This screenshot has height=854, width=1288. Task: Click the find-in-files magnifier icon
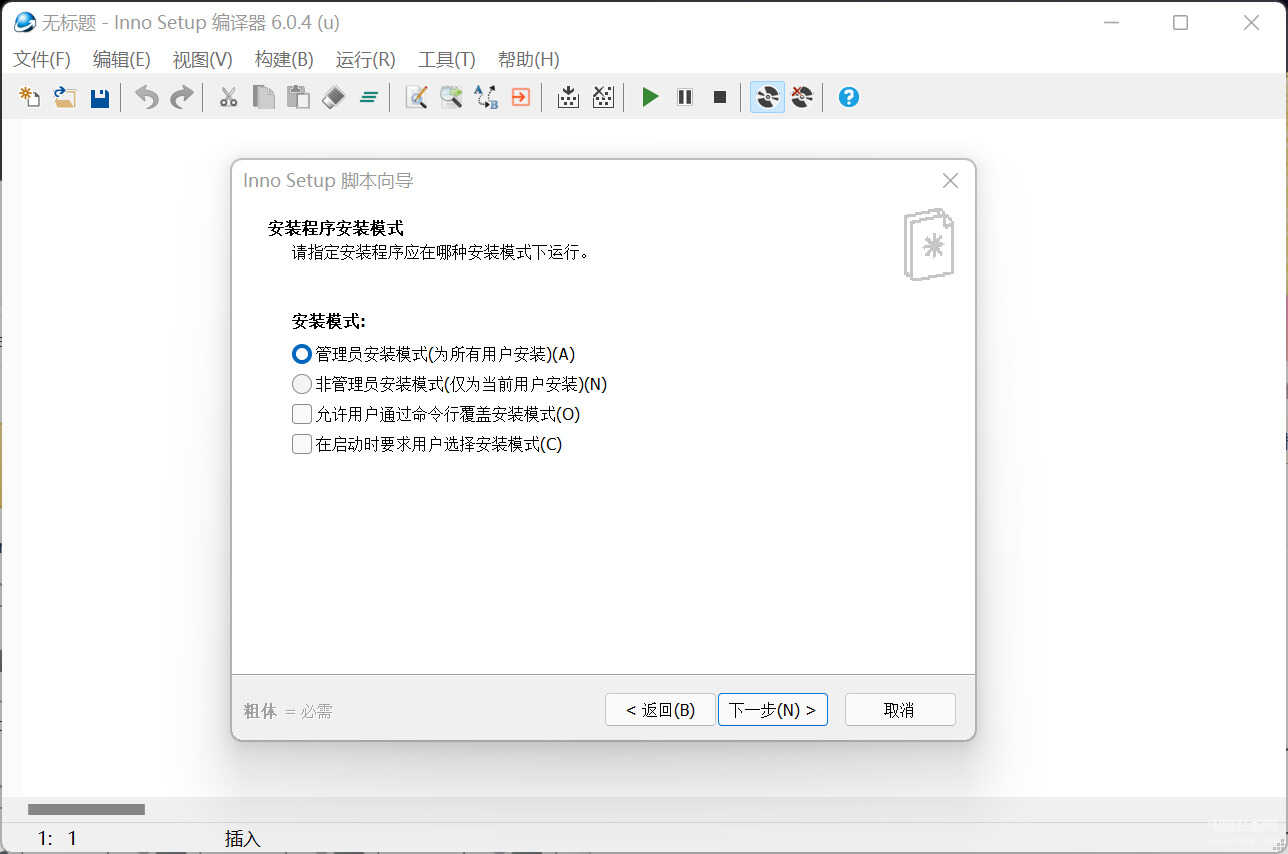[x=451, y=97]
